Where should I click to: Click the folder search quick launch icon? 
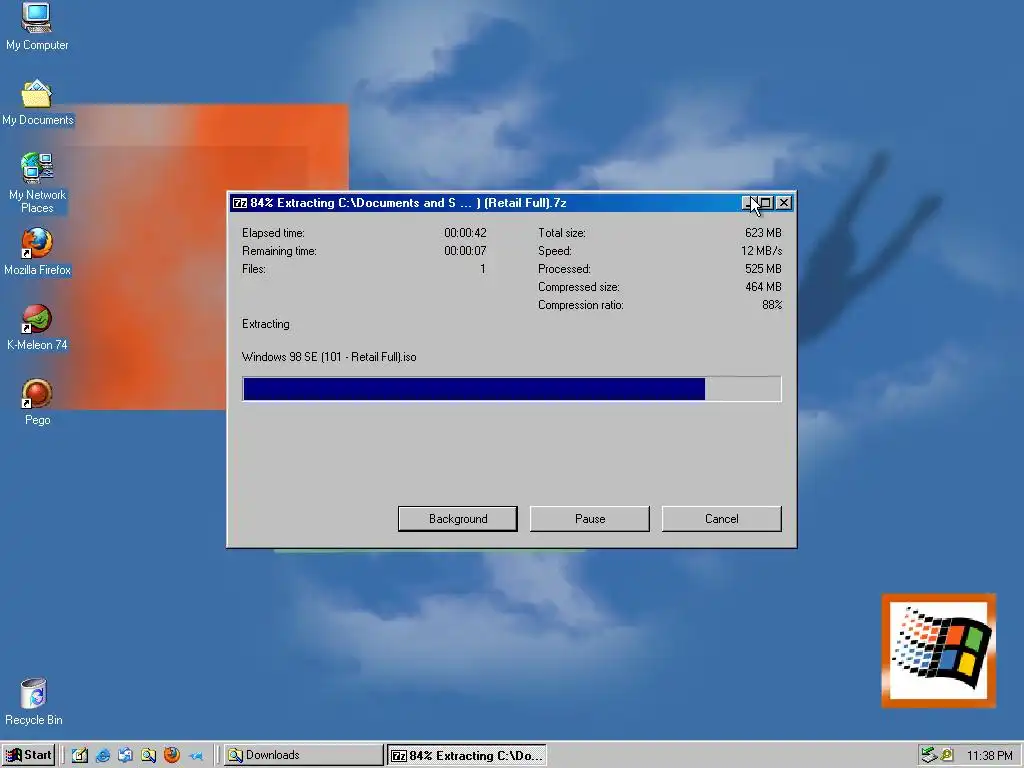[148, 755]
